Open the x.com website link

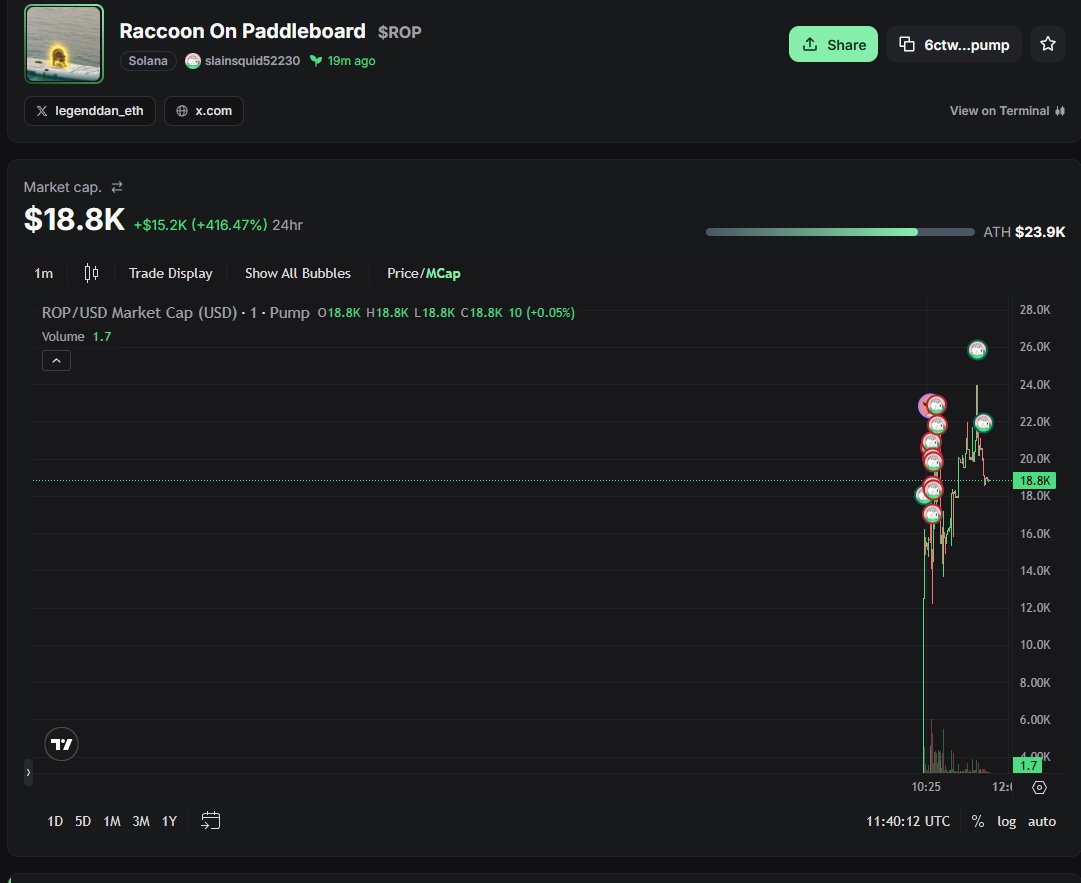pos(203,111)
